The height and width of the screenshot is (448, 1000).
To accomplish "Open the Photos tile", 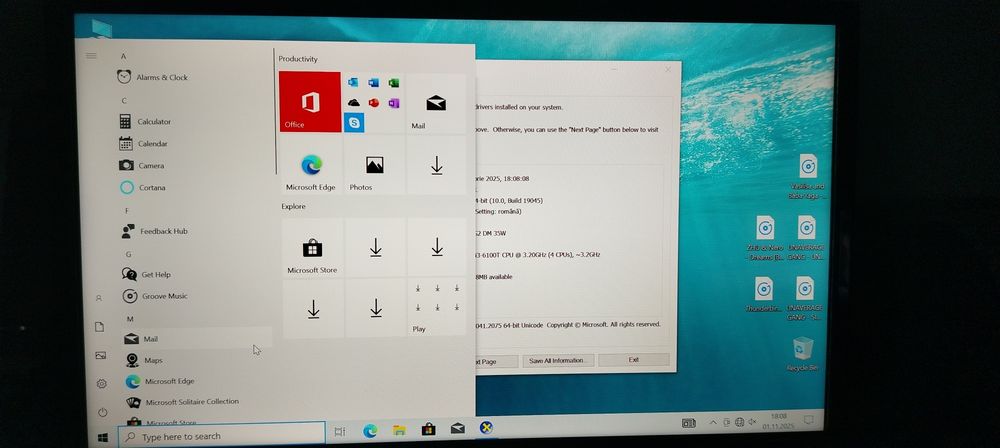I will pyautogui.click(x=374, y=165).
